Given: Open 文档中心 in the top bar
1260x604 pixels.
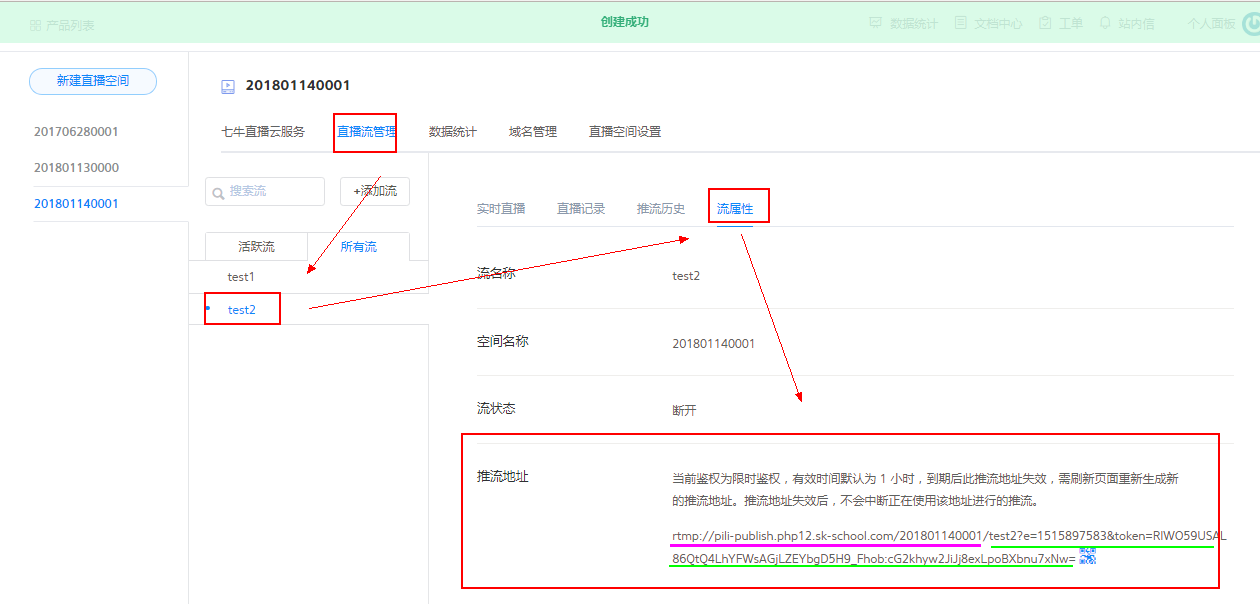Looking at the screenshot, I should pos(988,23).
